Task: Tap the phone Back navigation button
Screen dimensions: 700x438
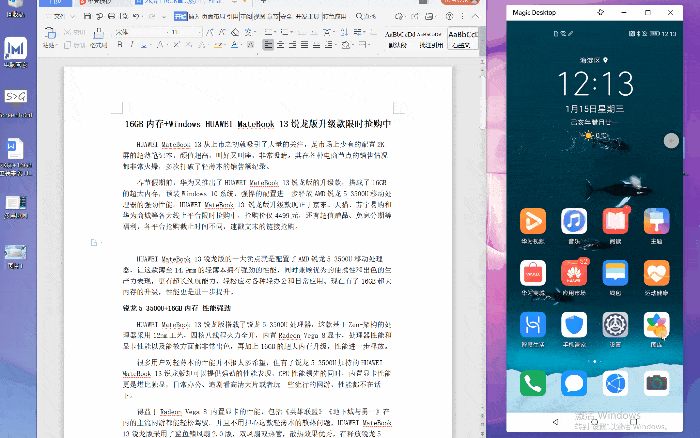Action: click(x=555, y=420)
